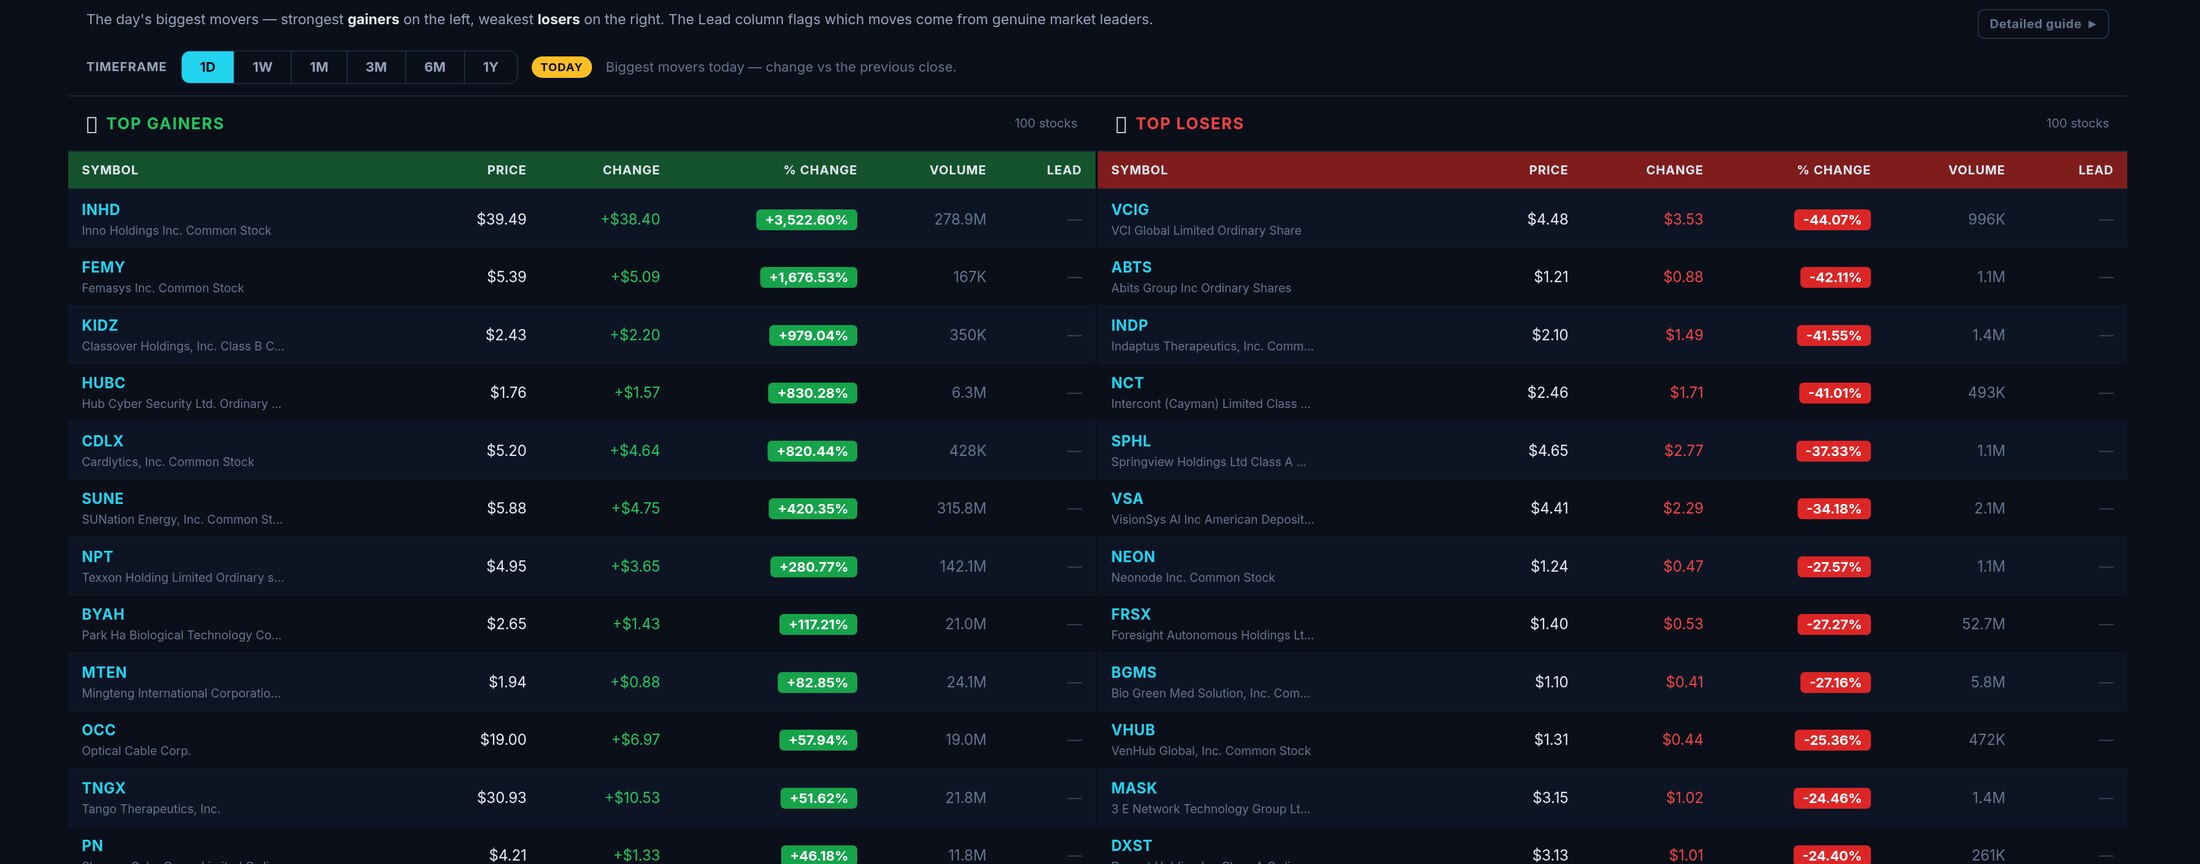This screenshot has width=2200, height=864.
Task: Open NPT stock symbol link
Action: point(97,557)
